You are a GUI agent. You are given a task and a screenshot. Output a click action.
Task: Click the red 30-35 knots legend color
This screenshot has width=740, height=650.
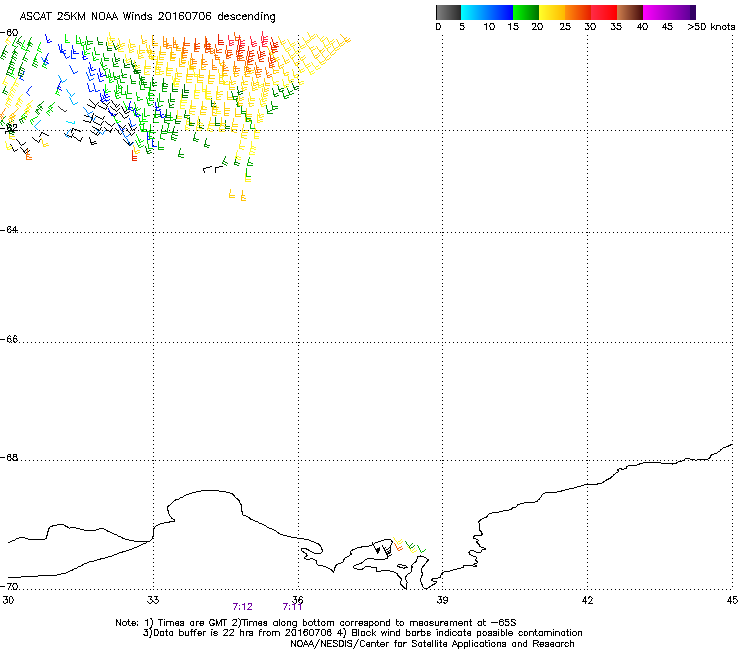[x=604, y=12]
